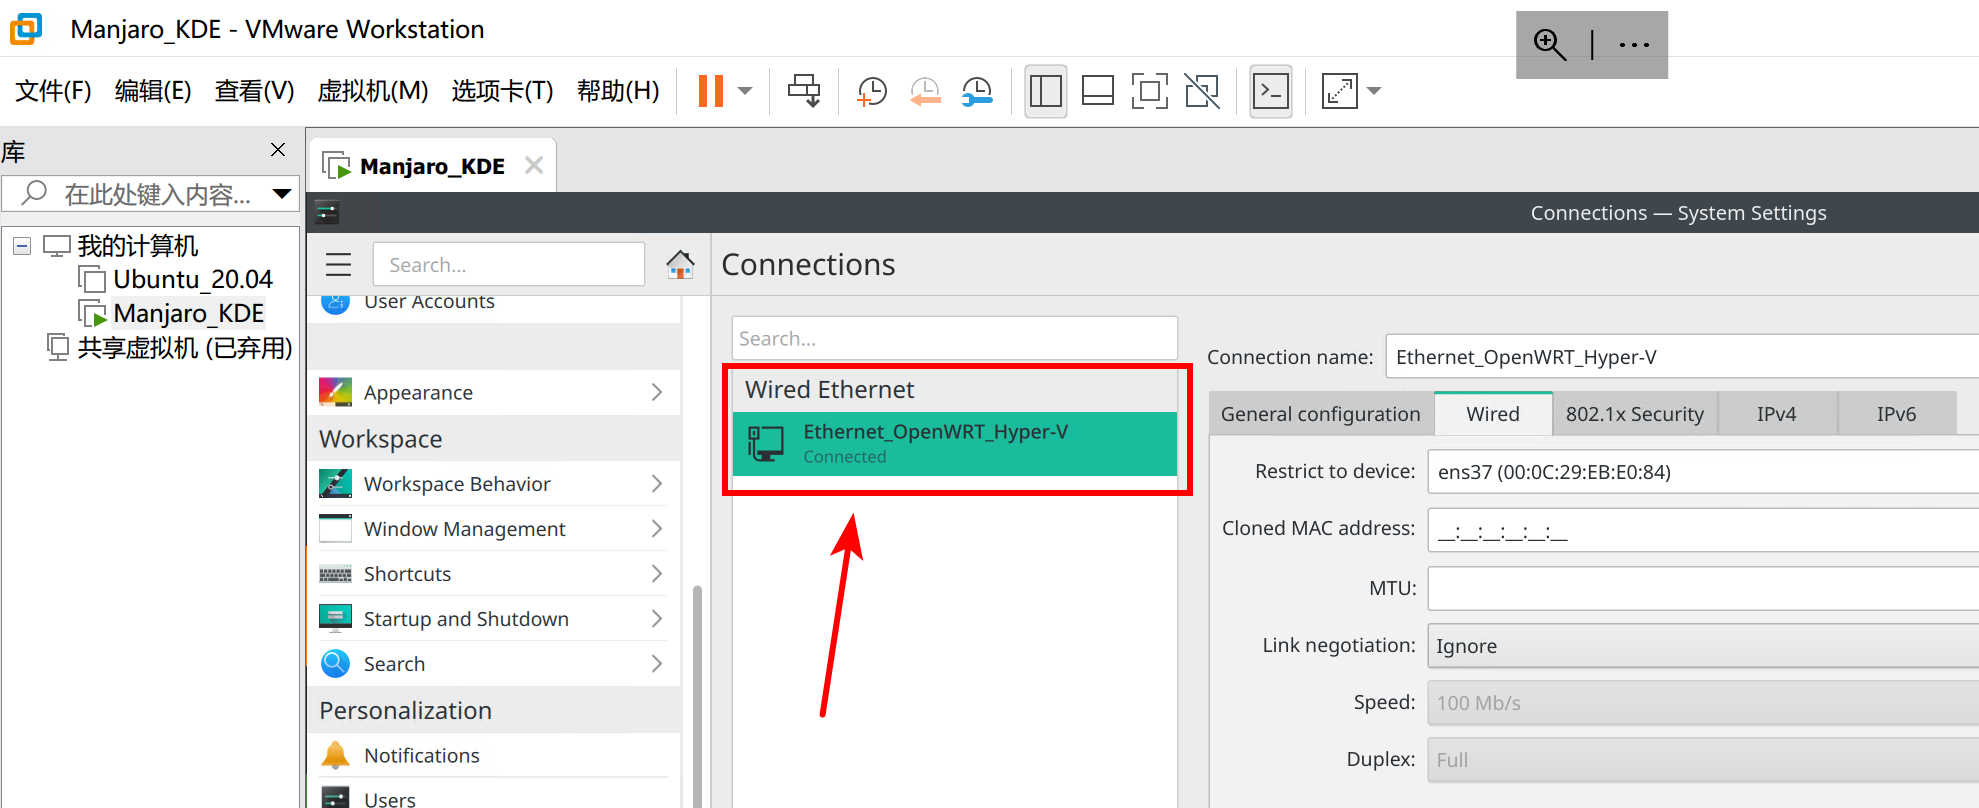Open User Accounts settings
This screenshot has width=1979, height=808.
tap(428, 303)
